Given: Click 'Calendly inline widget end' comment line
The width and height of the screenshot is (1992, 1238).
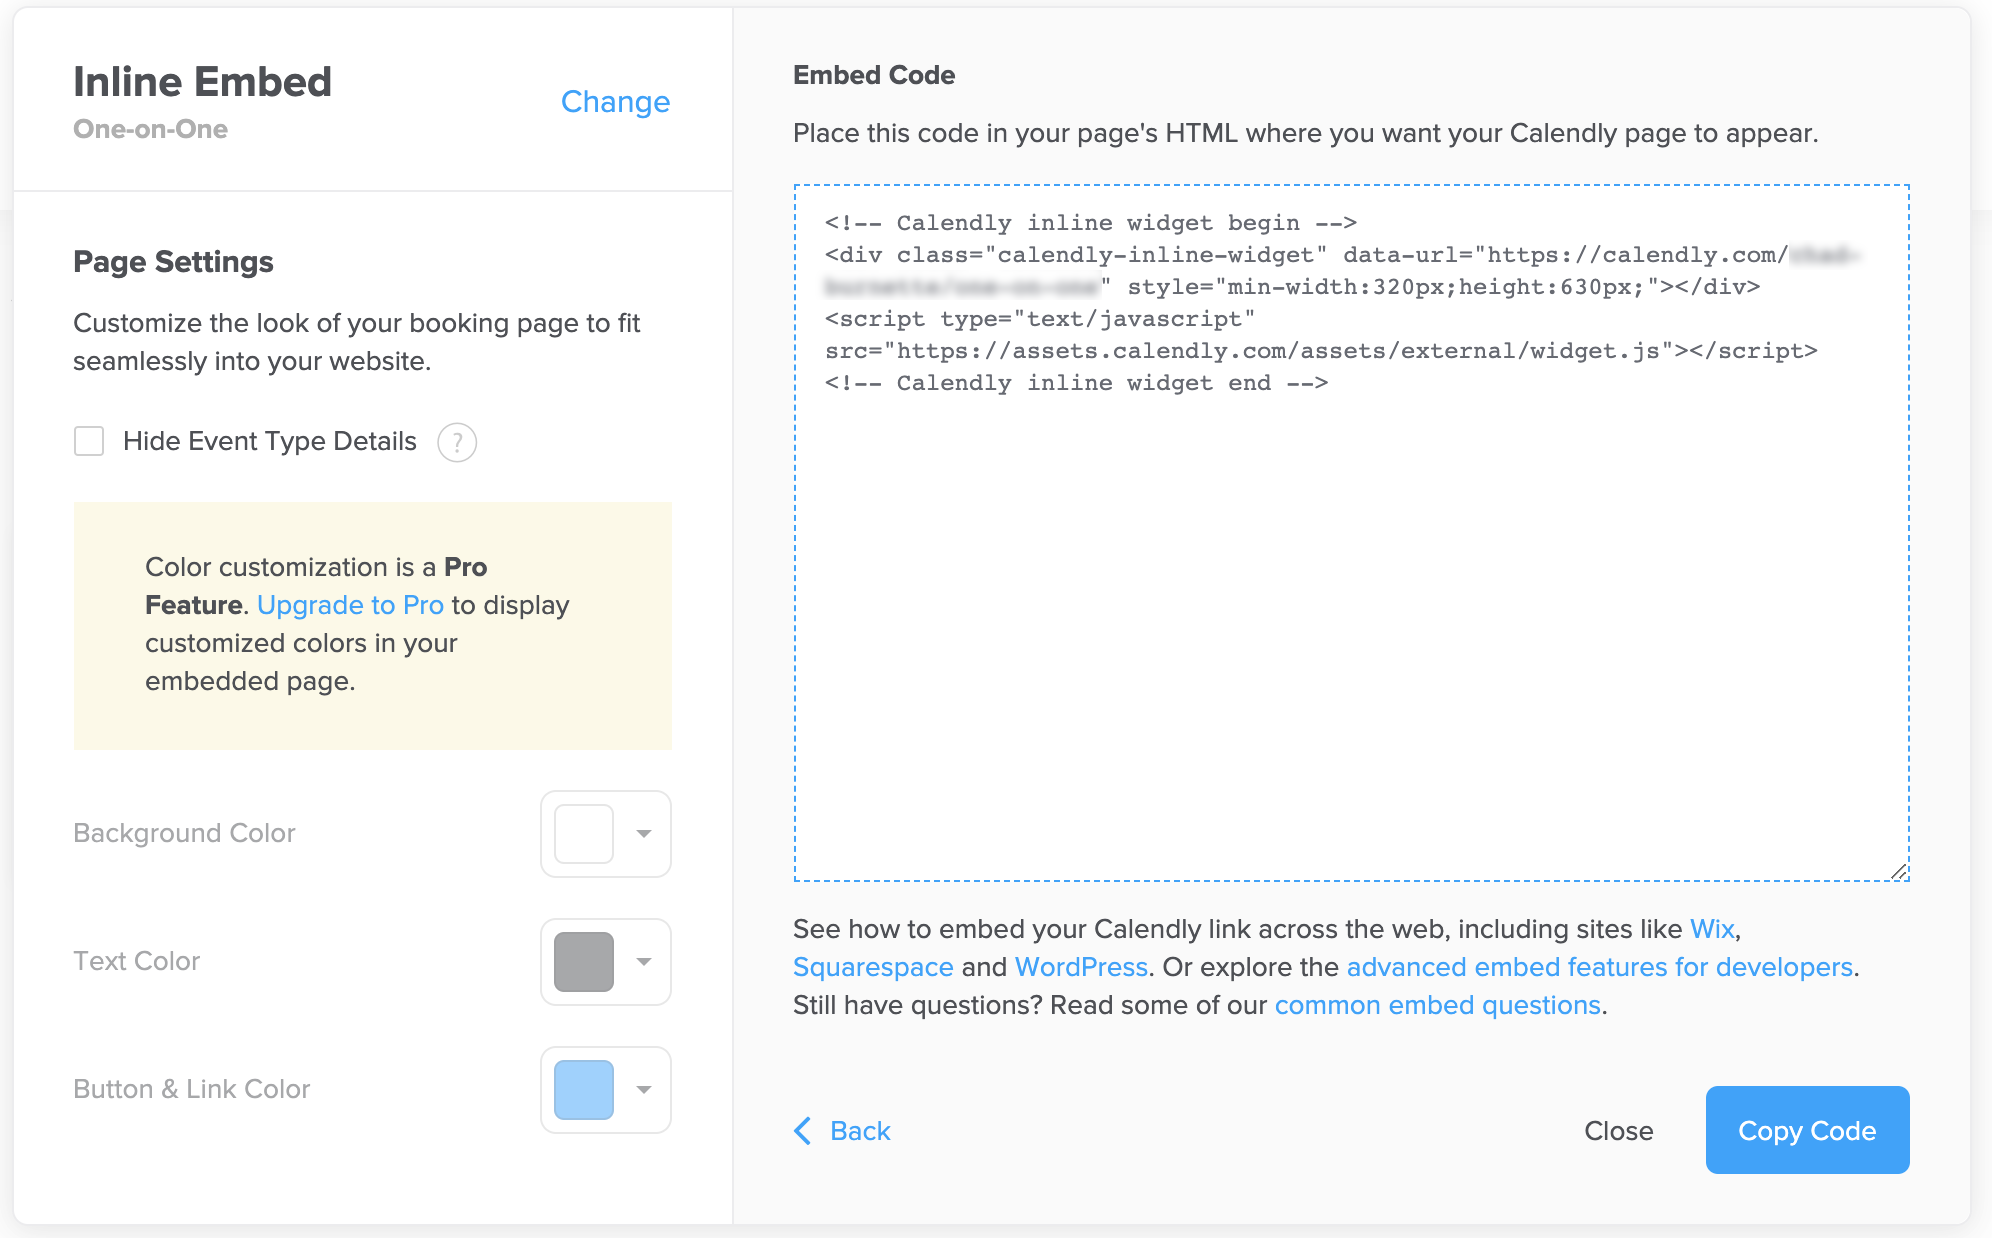Looking at the screenshot, I should 1076,383.
